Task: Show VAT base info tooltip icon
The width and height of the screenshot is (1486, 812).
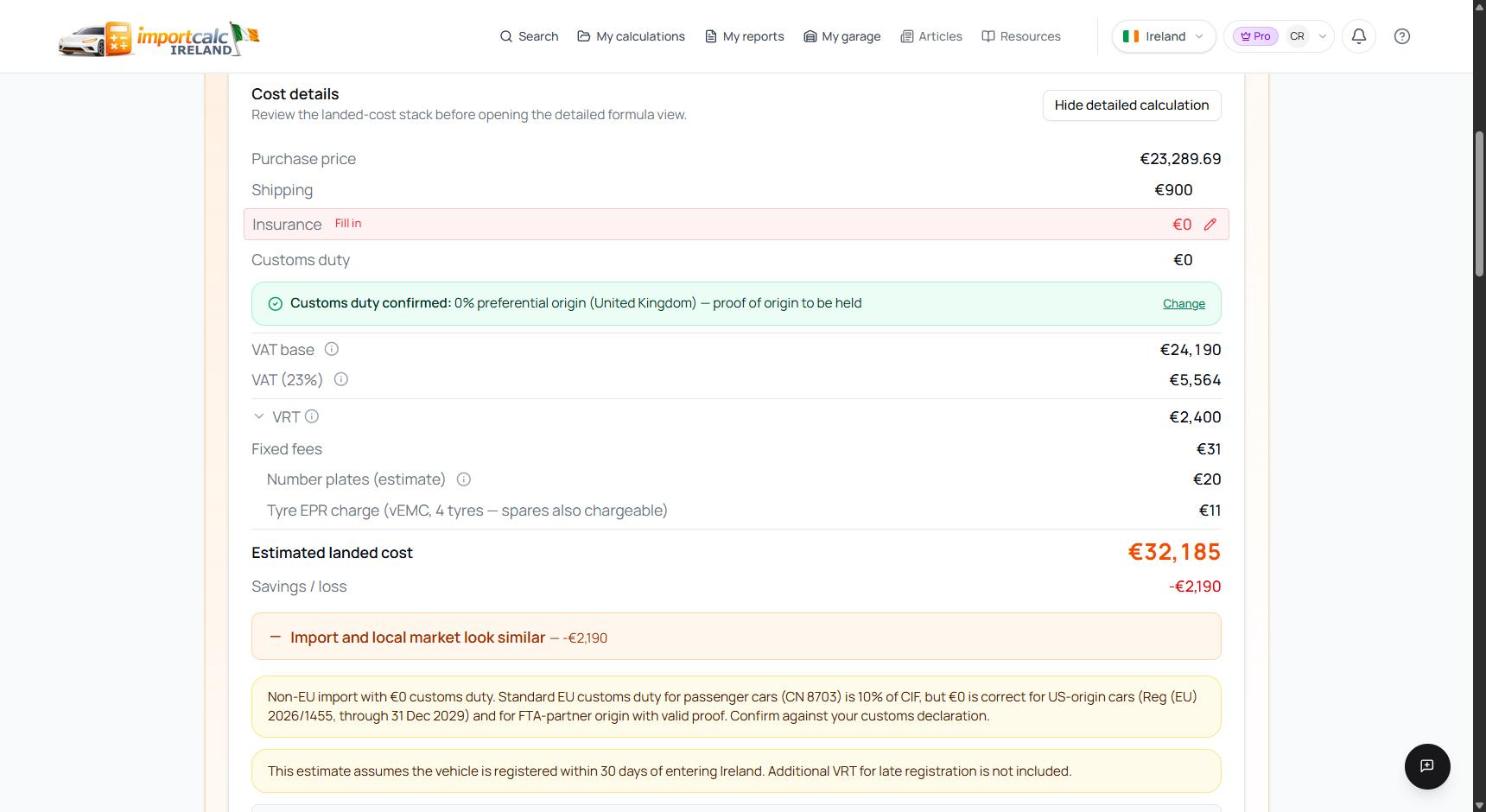Action: [x=332, y=349]
